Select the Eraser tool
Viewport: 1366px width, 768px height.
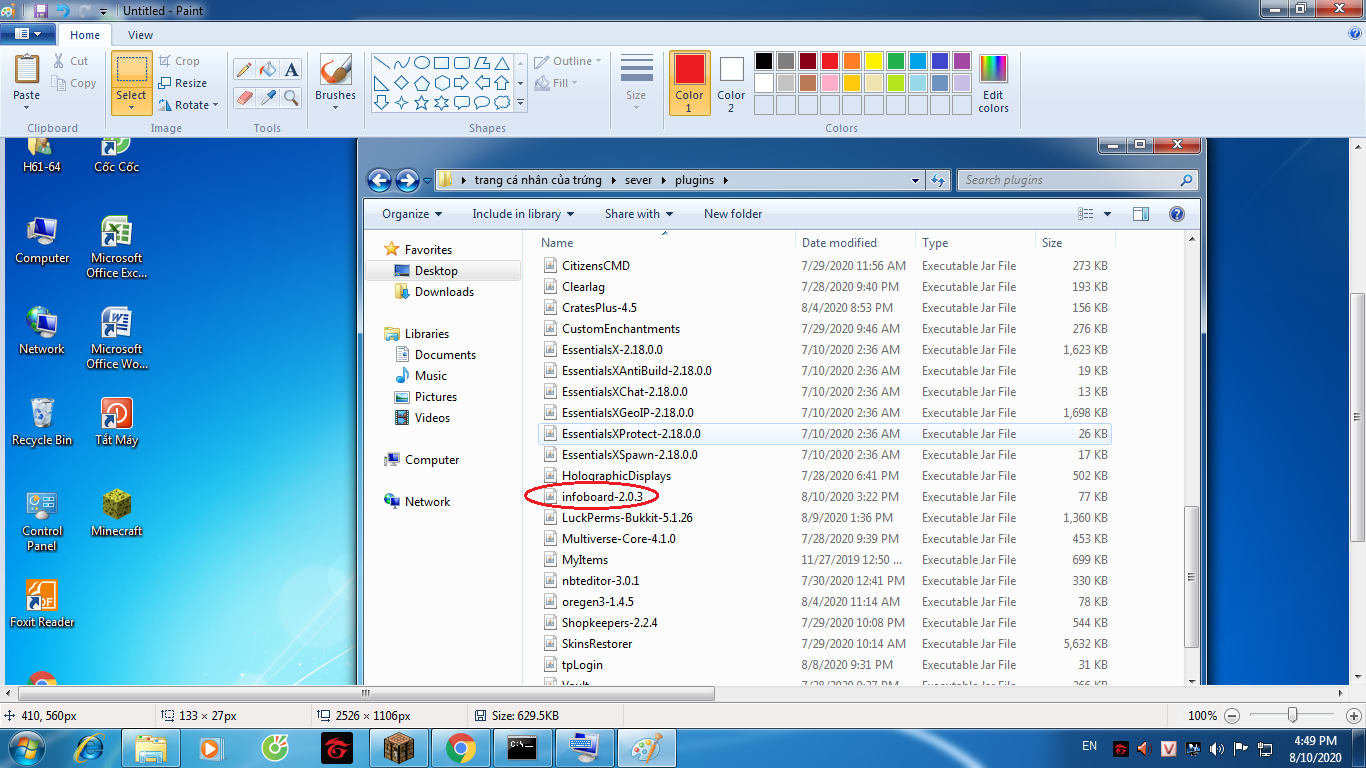pyautogui.click(x=243, y=97)
